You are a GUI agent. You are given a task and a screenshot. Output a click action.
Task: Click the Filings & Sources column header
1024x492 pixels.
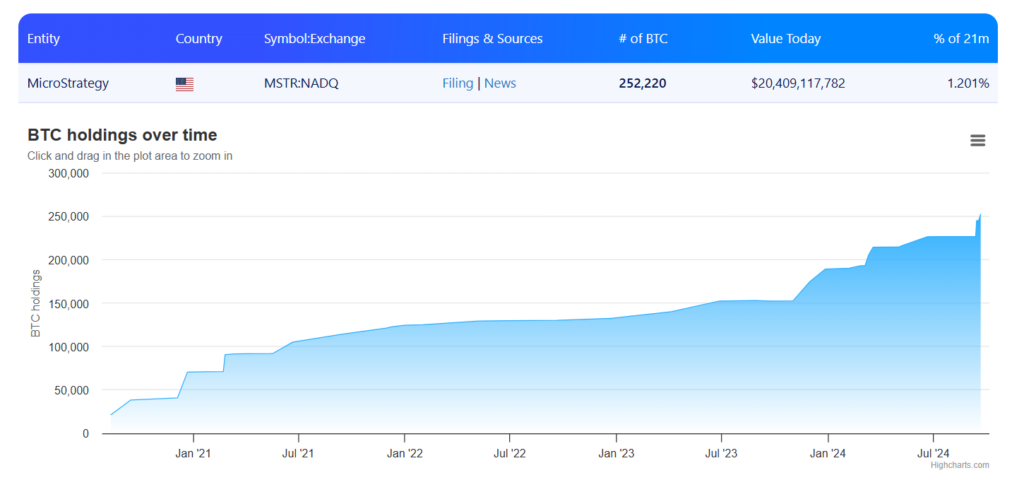[x=492, y=39]
